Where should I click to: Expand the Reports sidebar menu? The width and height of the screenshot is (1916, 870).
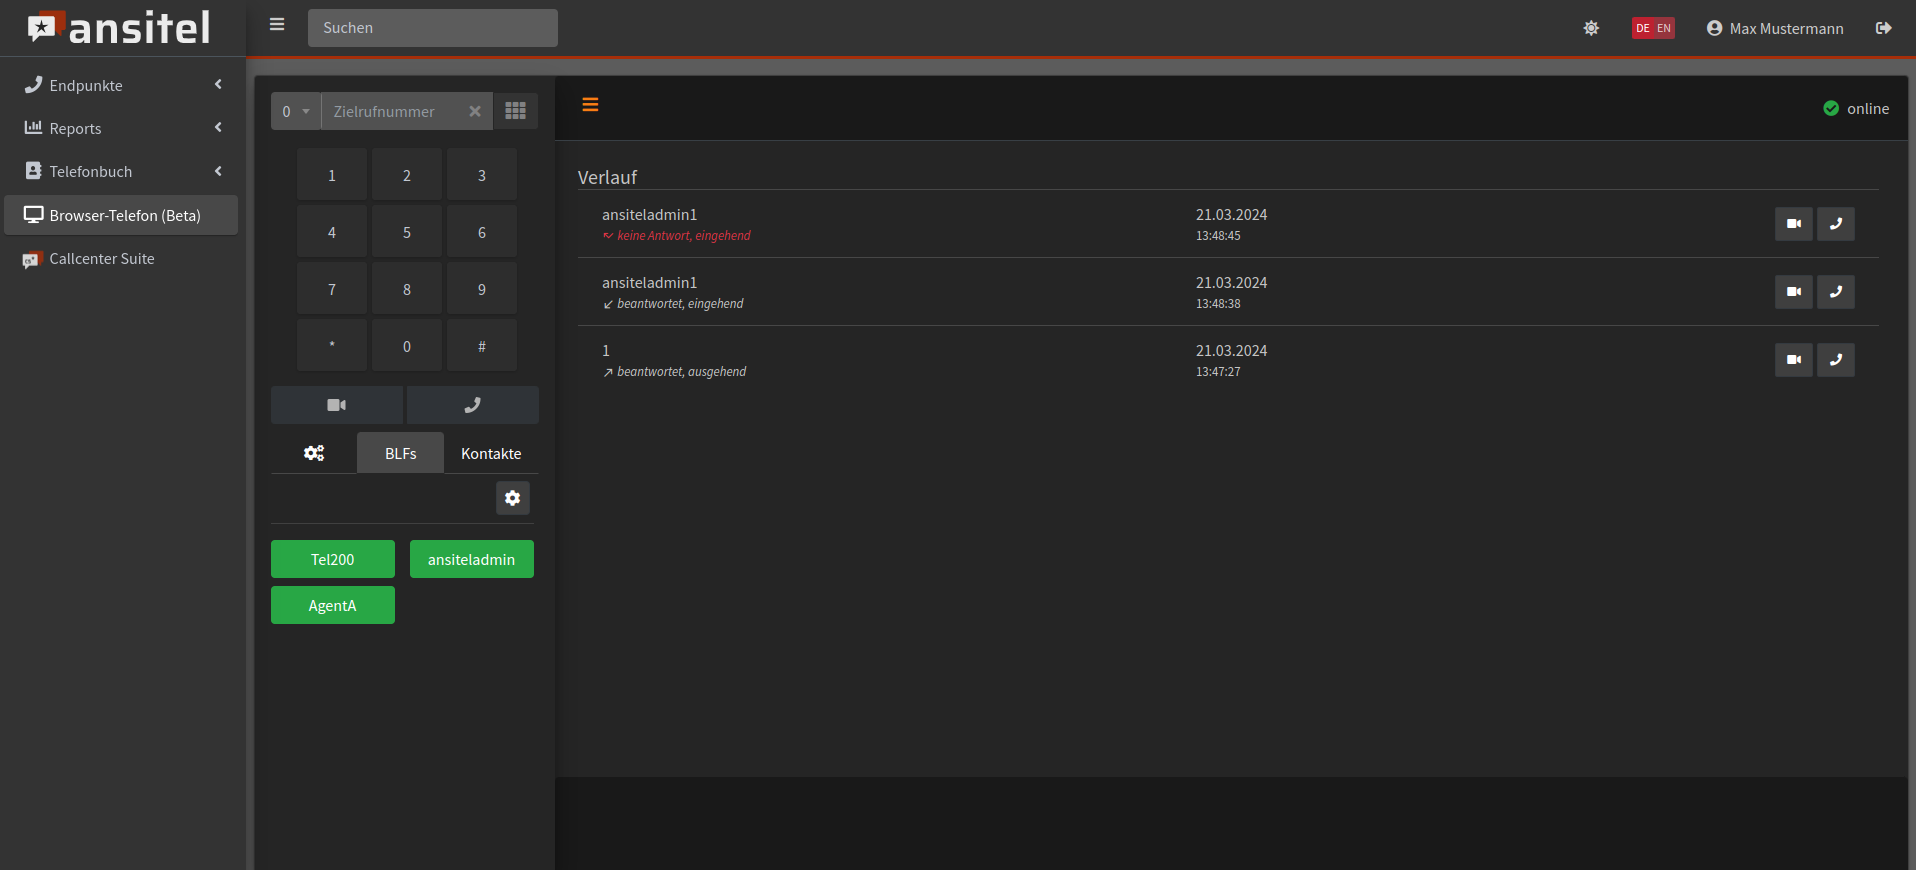point(122,128)
